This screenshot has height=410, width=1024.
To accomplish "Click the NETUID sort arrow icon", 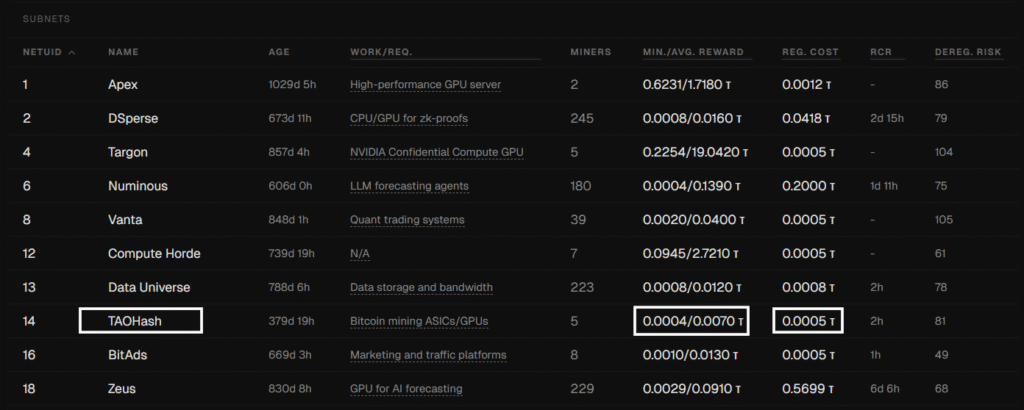I will tap(72, 52).
